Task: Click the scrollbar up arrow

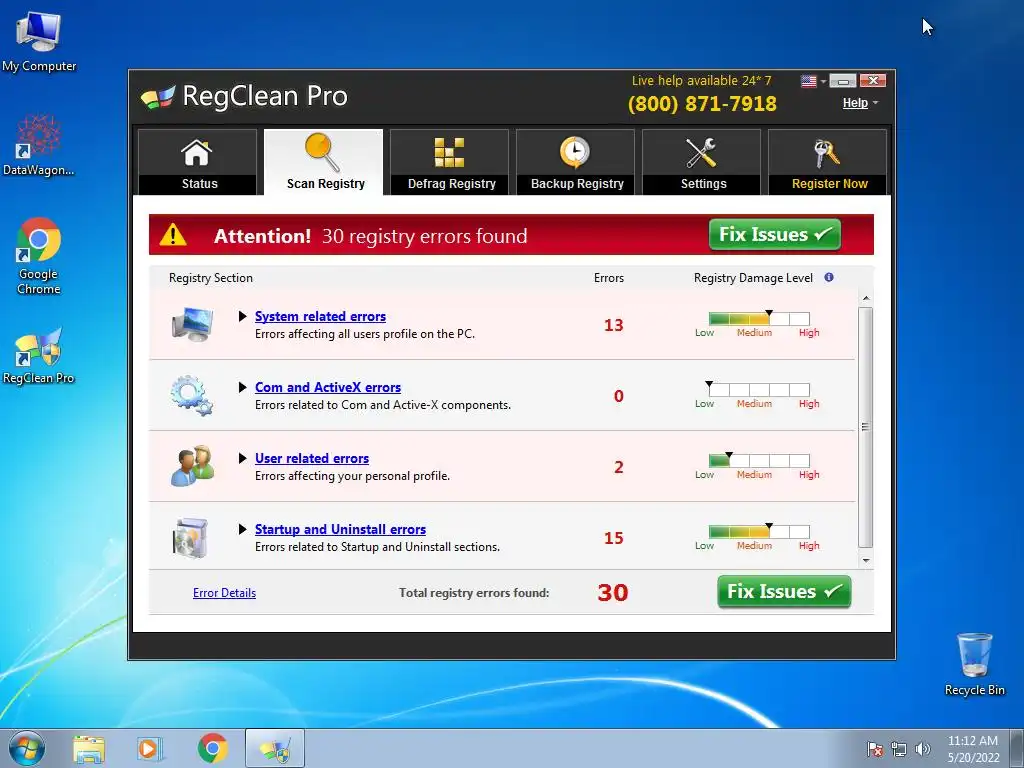Action: point(866,298)
